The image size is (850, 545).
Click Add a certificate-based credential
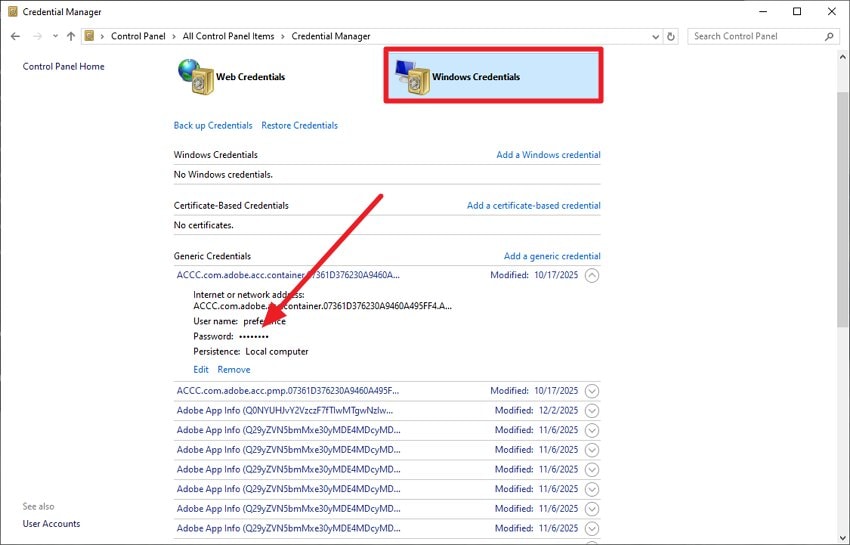533,206
